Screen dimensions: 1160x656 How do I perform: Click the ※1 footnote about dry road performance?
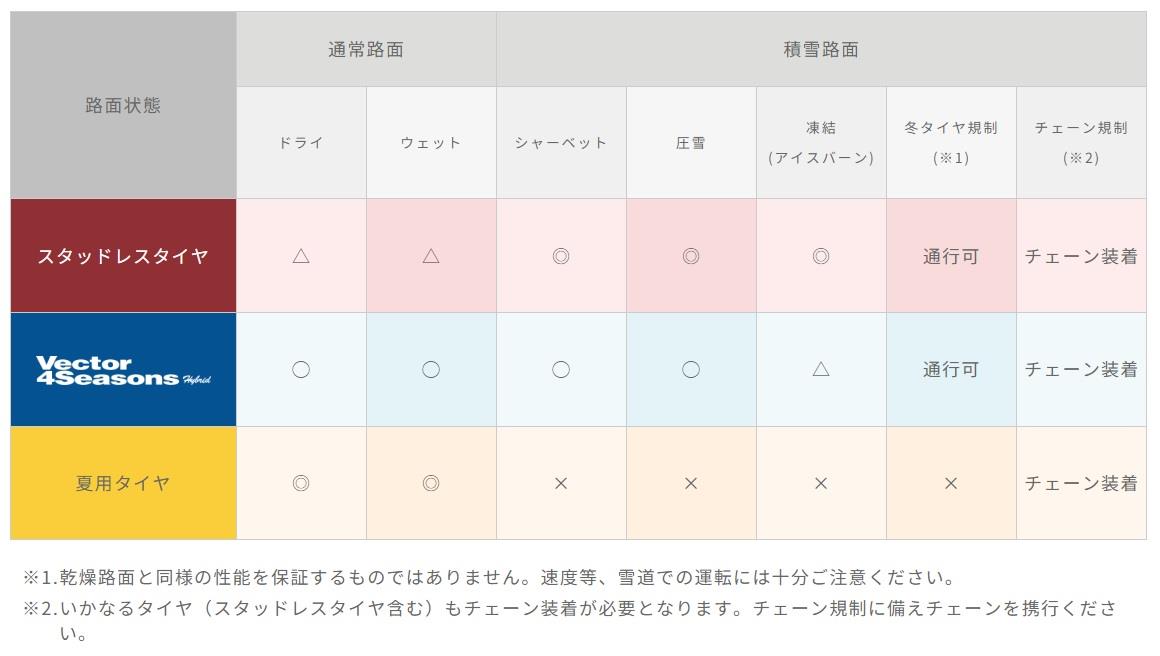pos(490,577)
